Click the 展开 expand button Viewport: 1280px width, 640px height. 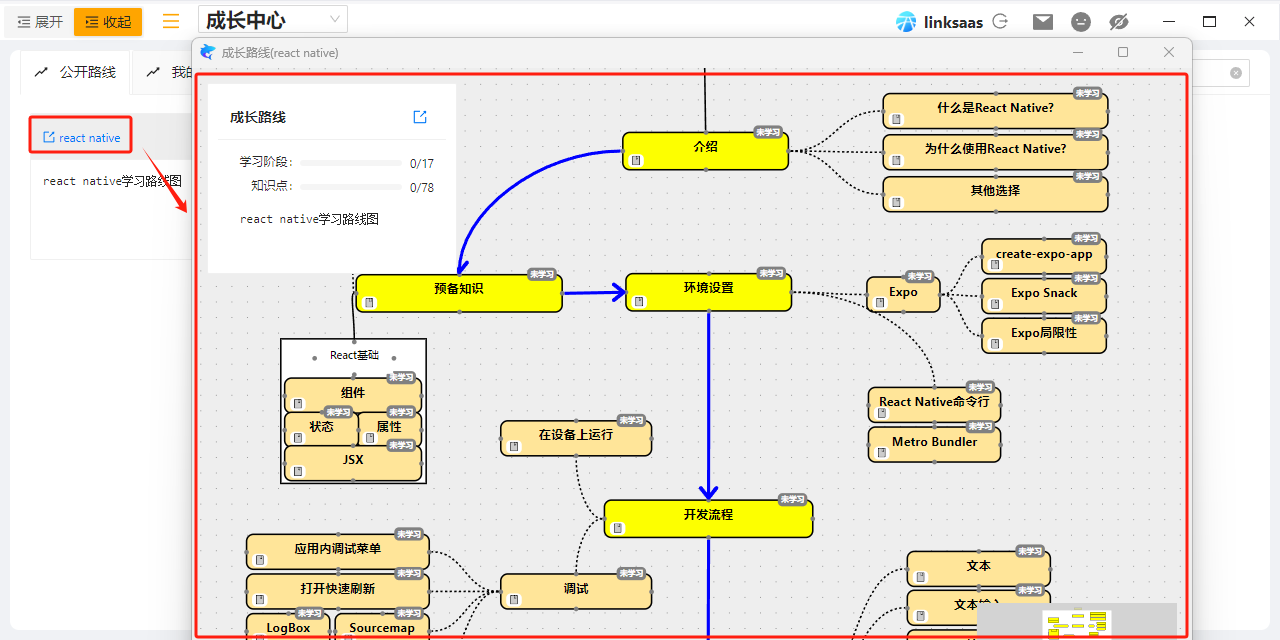[40, 22]
